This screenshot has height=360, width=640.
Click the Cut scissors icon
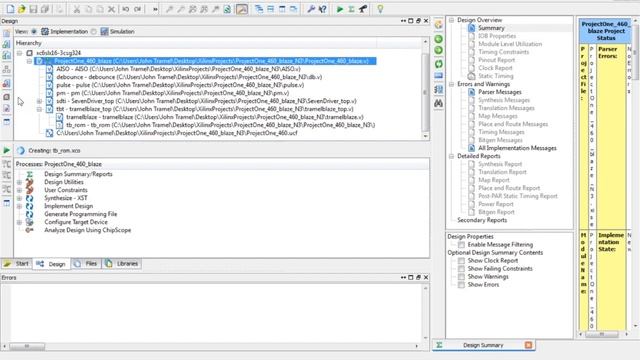(77, 9)
